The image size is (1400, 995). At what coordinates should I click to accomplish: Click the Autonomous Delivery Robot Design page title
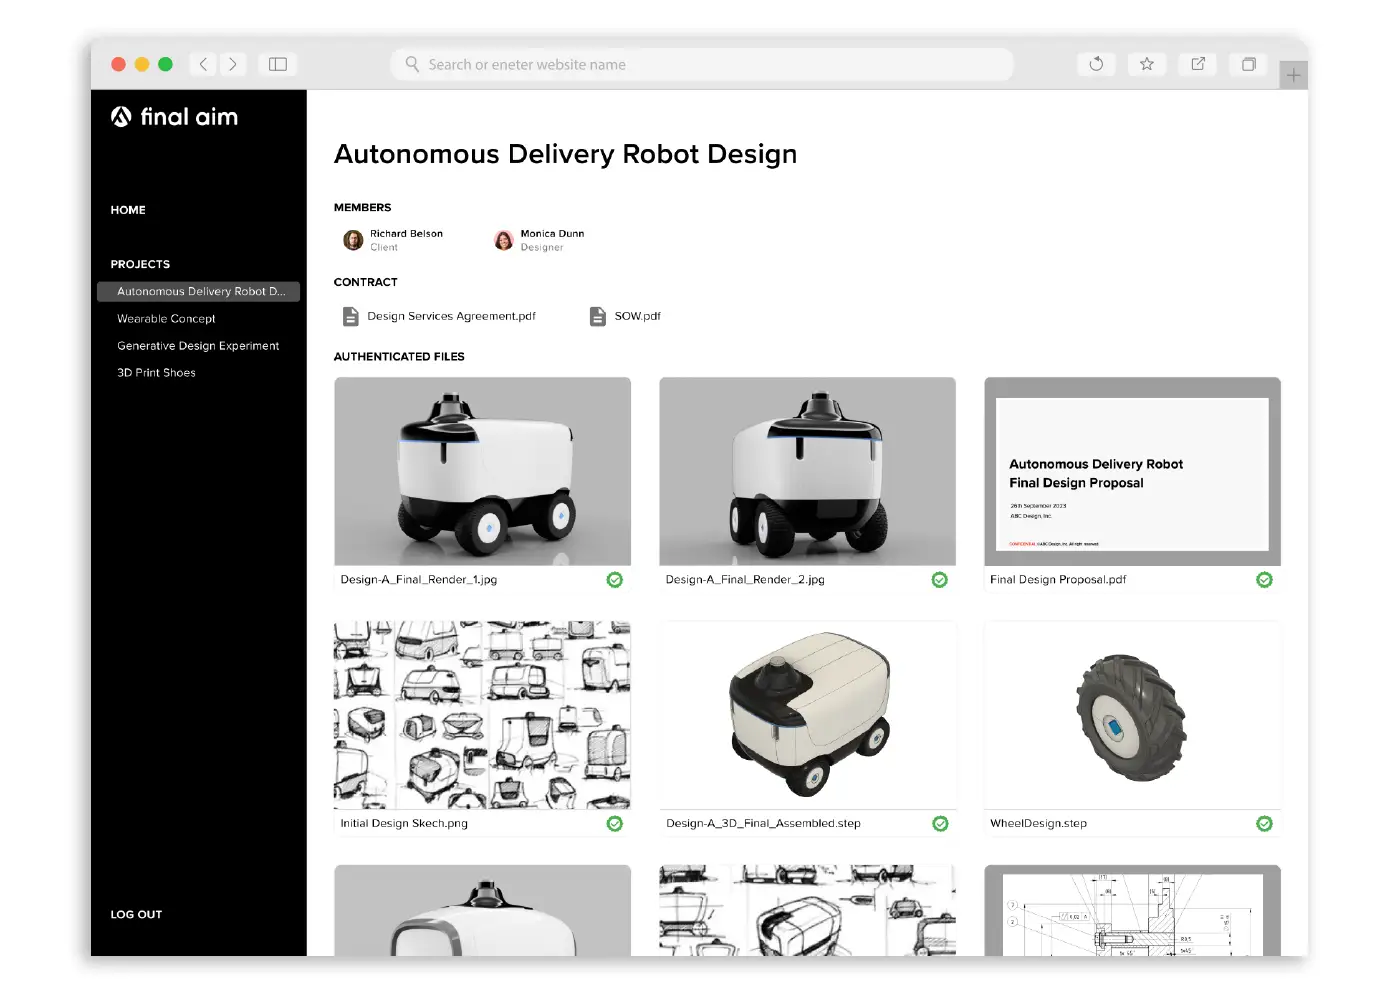[565, 154]
